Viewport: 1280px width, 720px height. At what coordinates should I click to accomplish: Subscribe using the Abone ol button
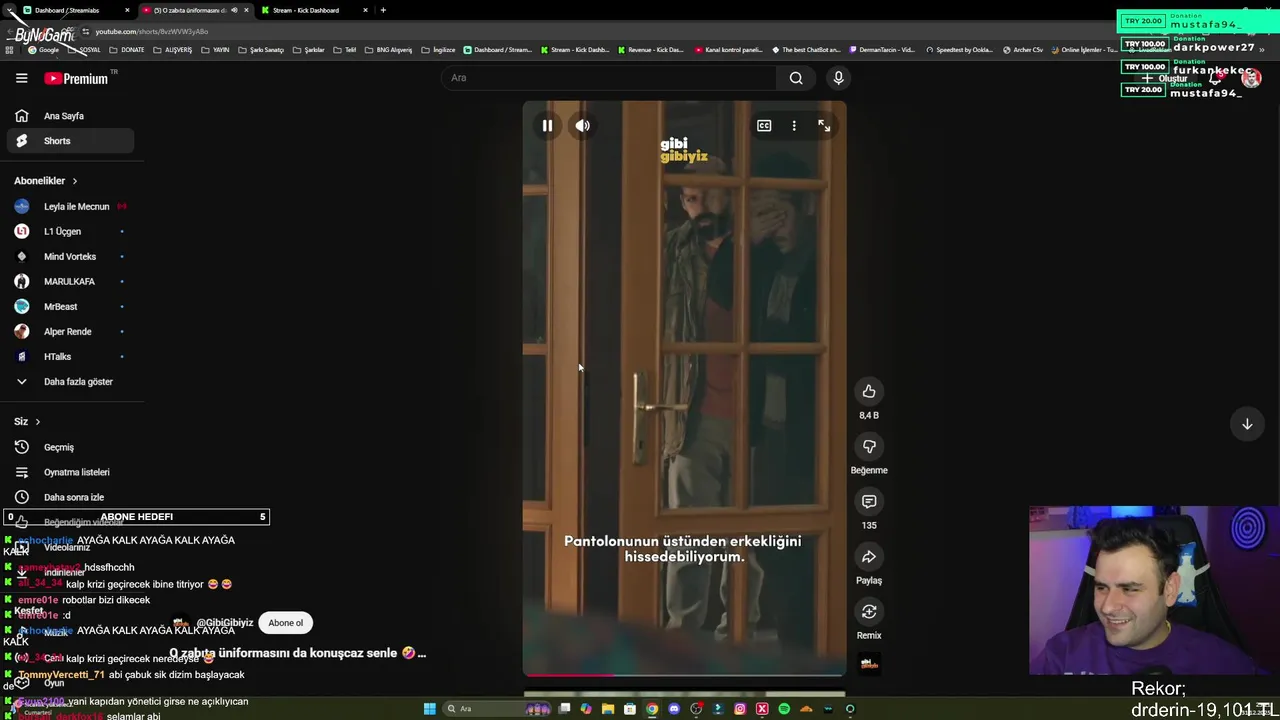(285, 623)
